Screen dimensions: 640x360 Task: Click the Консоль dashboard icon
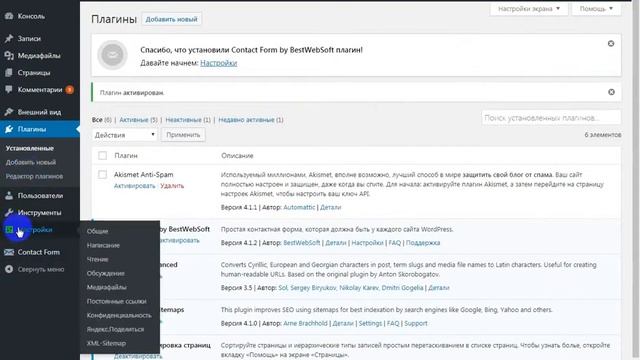click(x=9, y=16)
